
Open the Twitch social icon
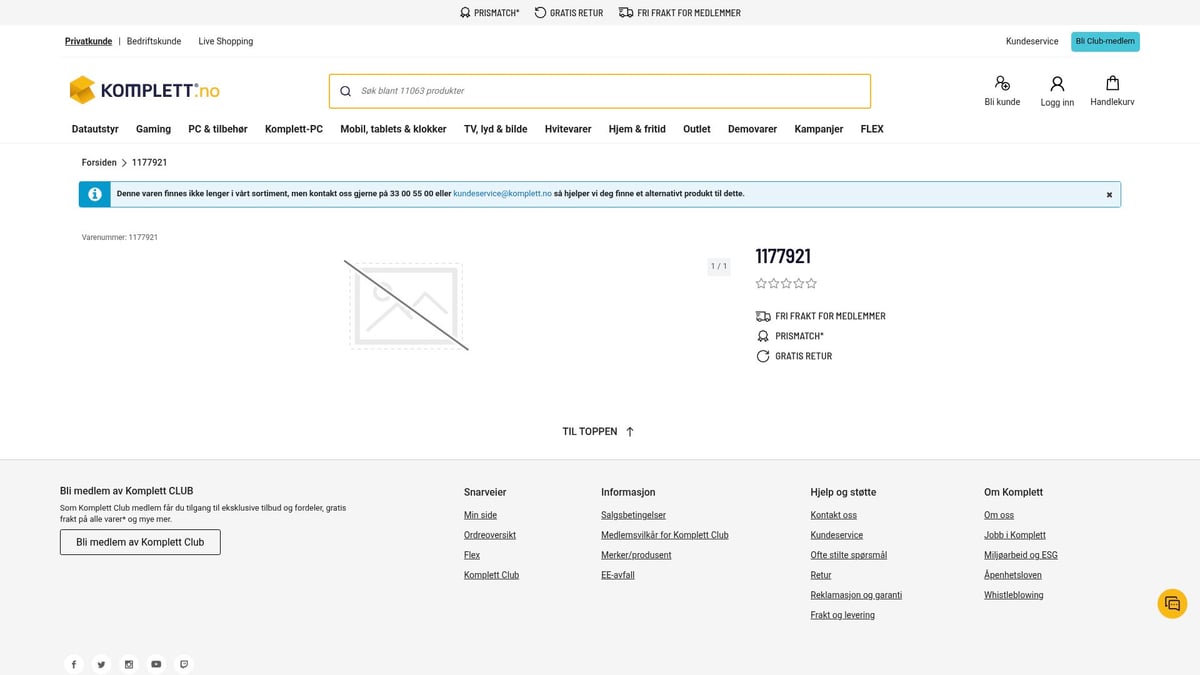click(x=184, y=664)
